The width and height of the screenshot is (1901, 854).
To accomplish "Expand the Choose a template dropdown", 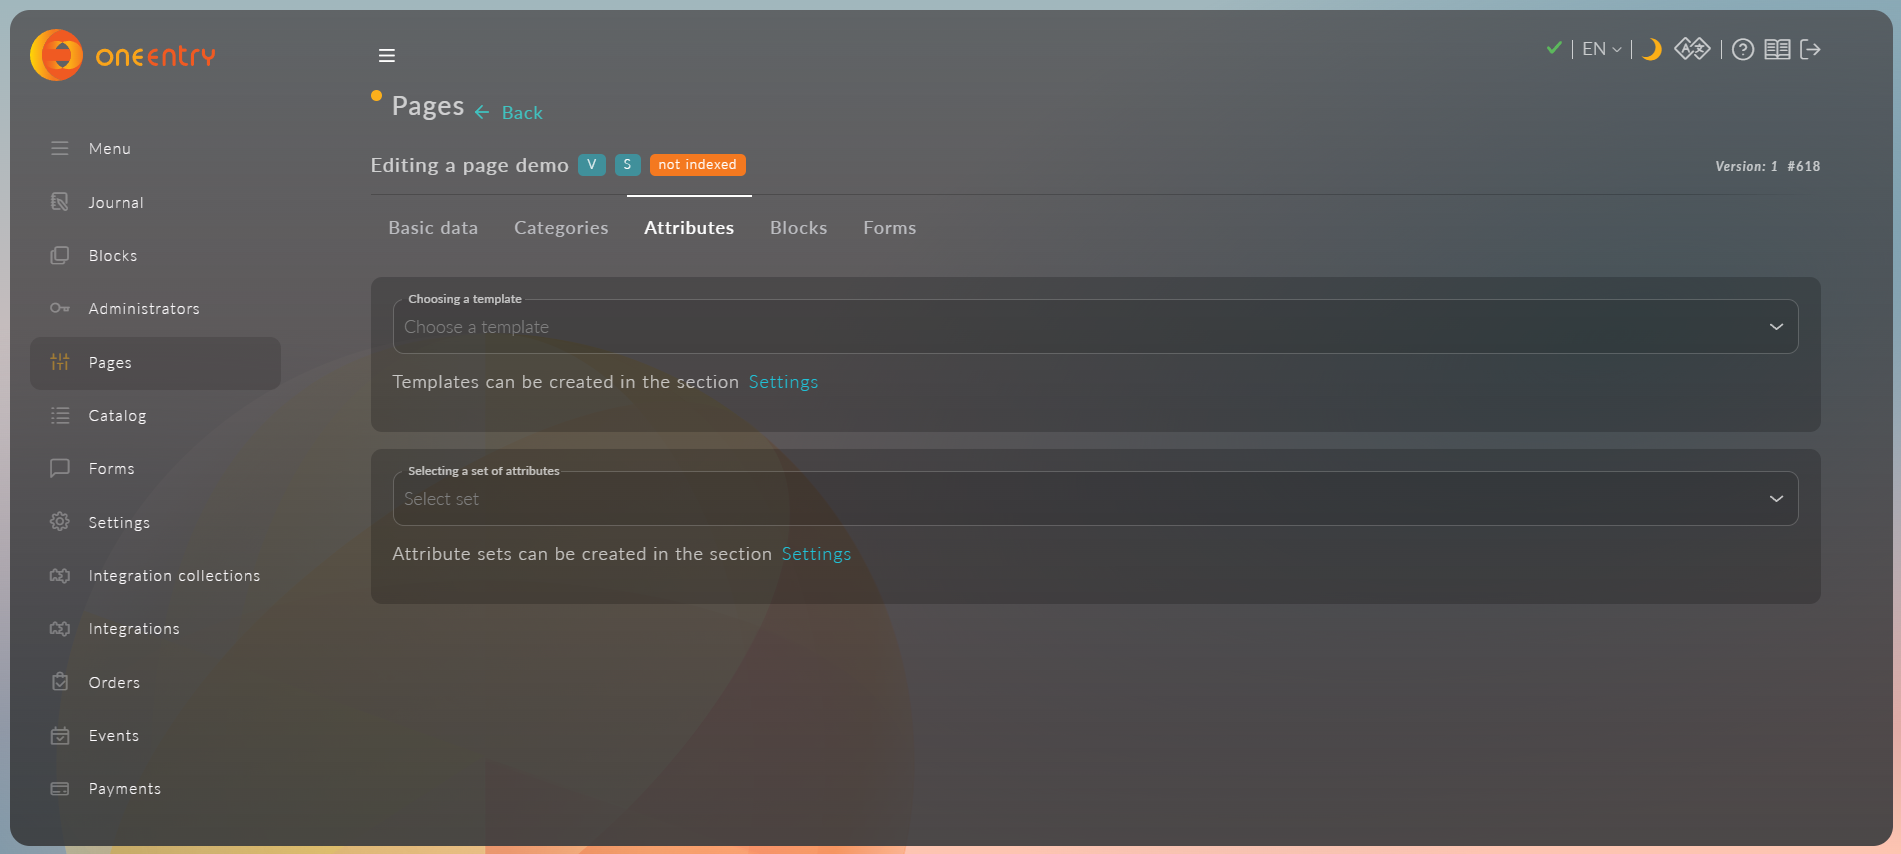I will 1095,327.
